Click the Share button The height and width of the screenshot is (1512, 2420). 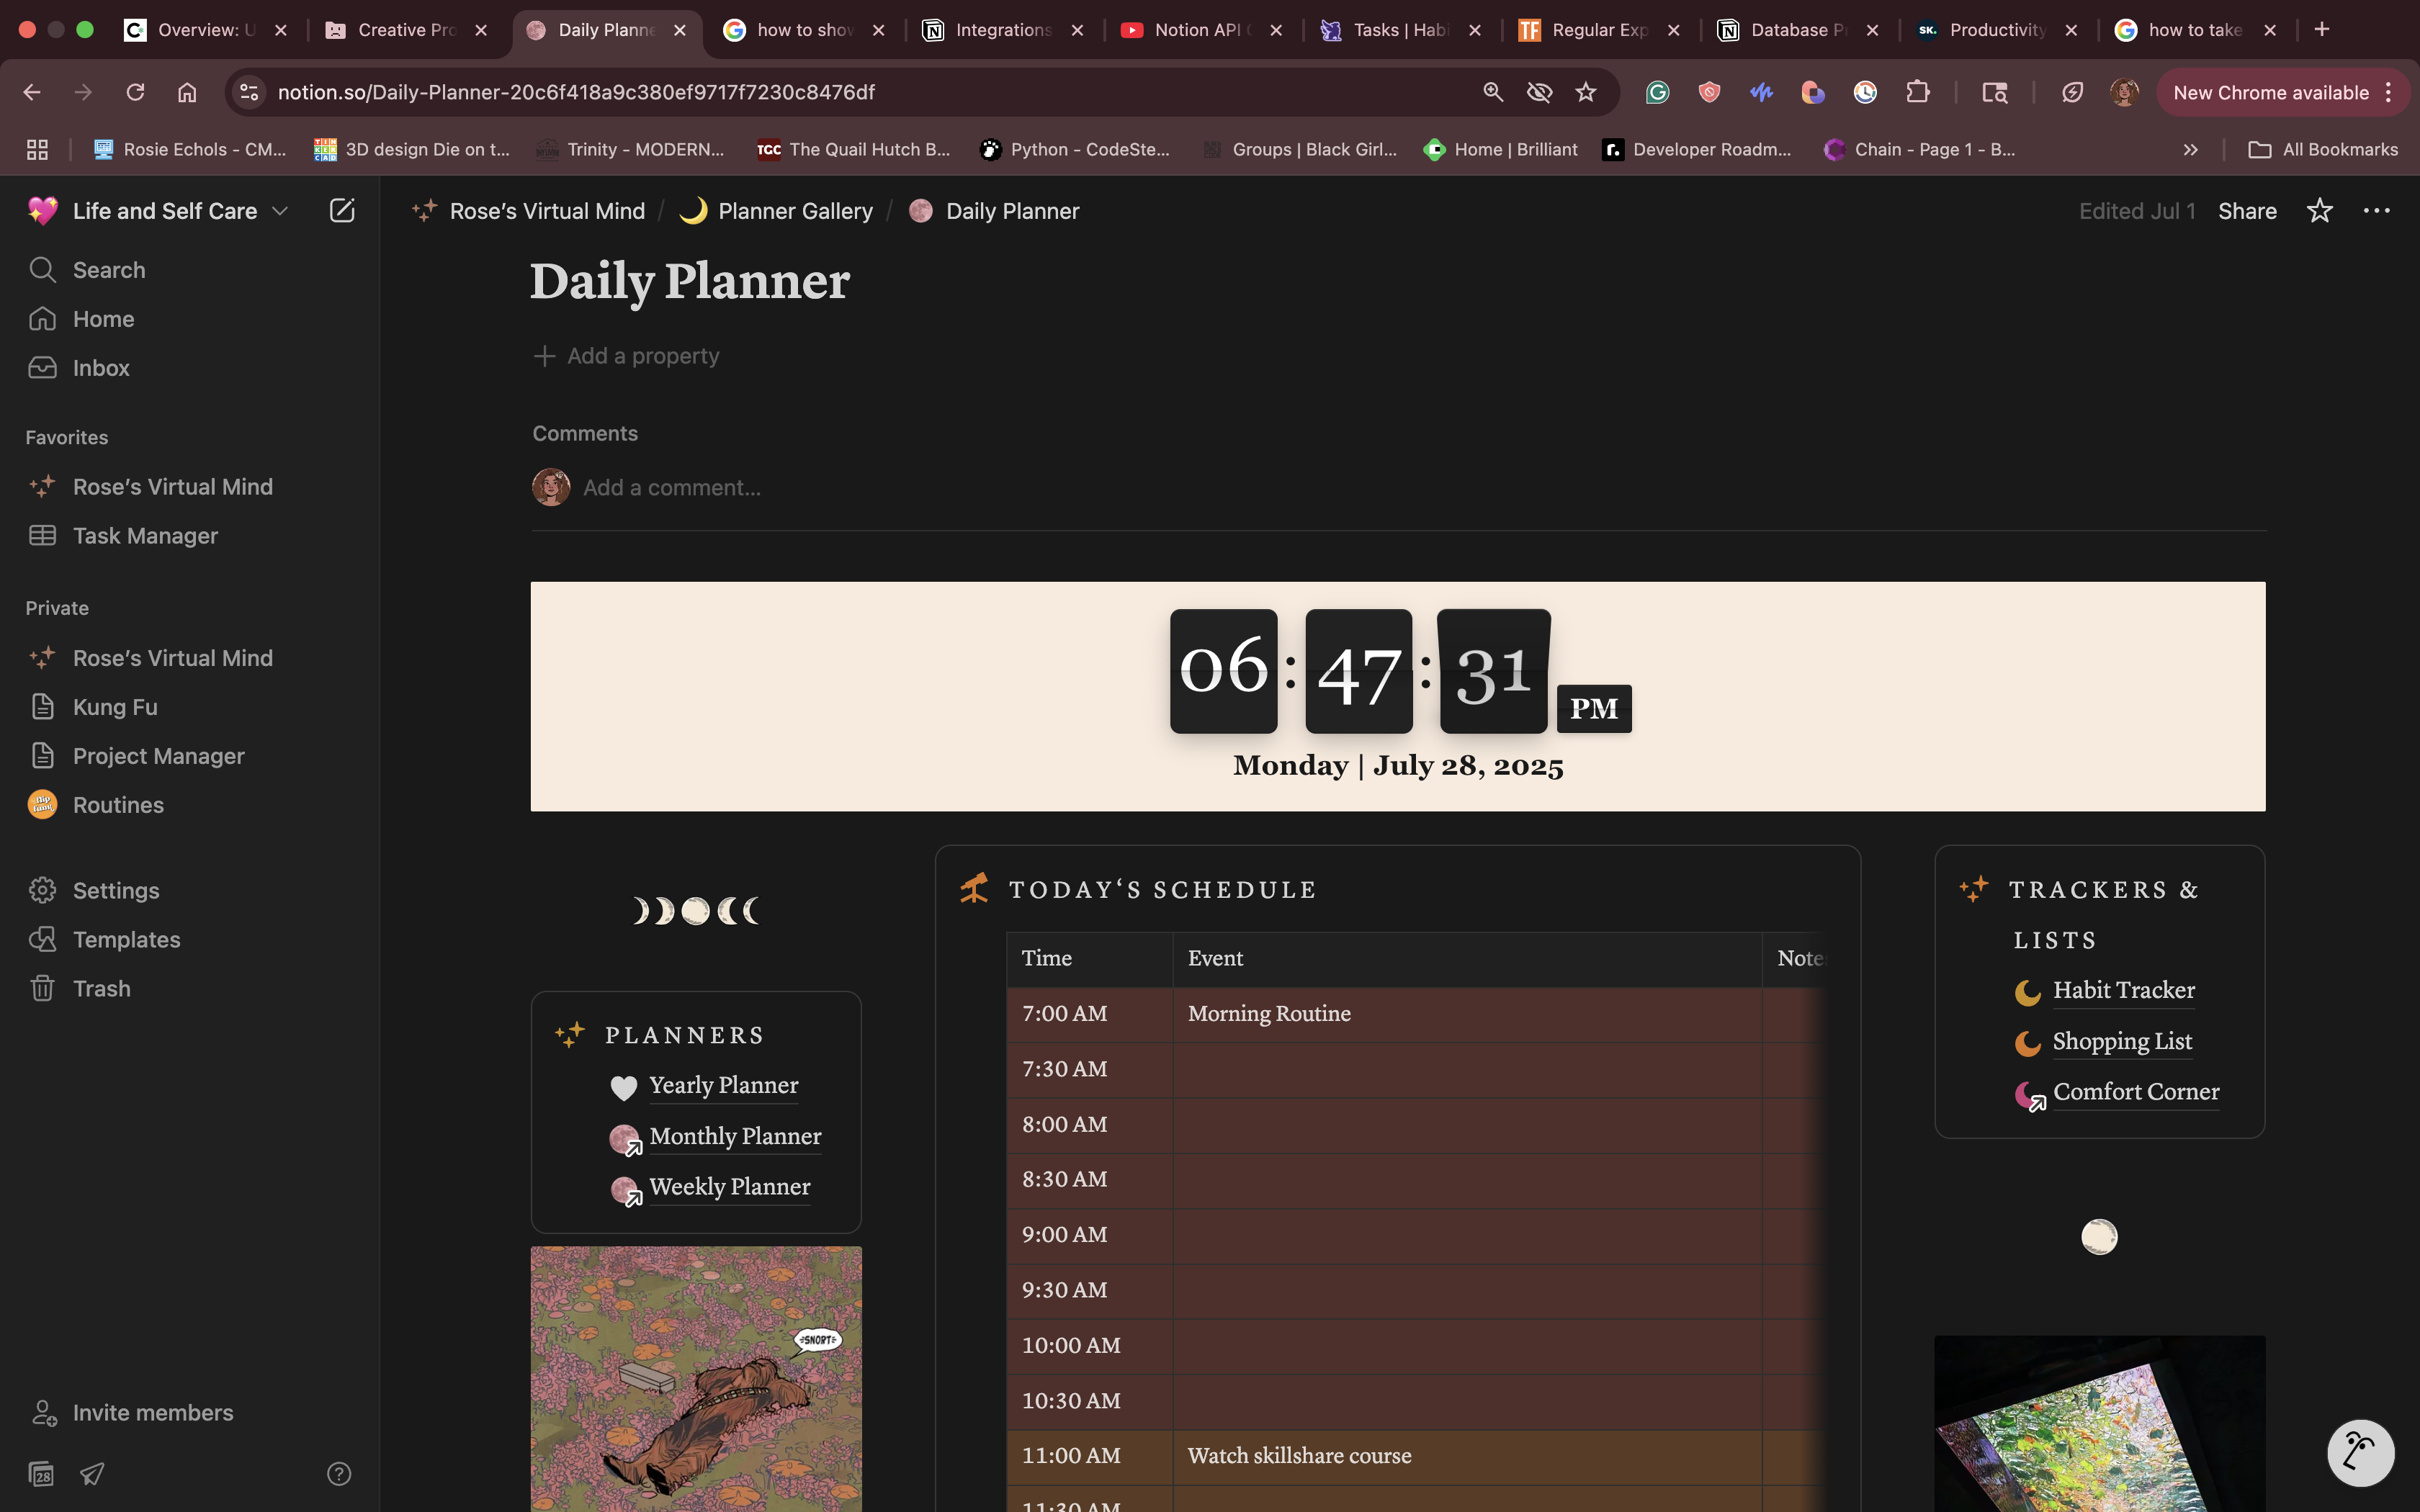coord(2247,211)
